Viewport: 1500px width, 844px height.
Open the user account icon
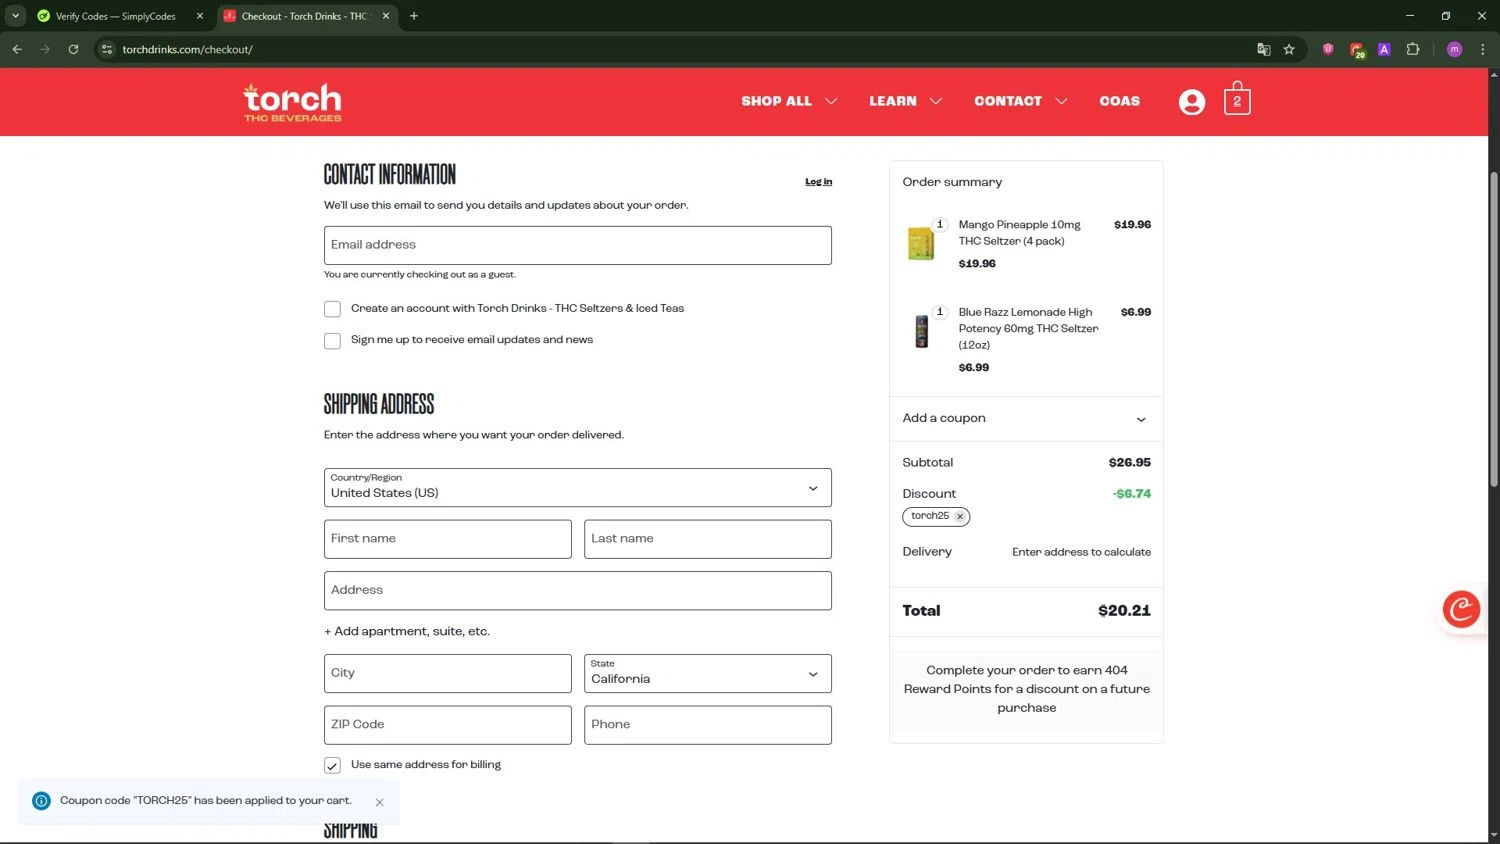[x=1192, y=102]
